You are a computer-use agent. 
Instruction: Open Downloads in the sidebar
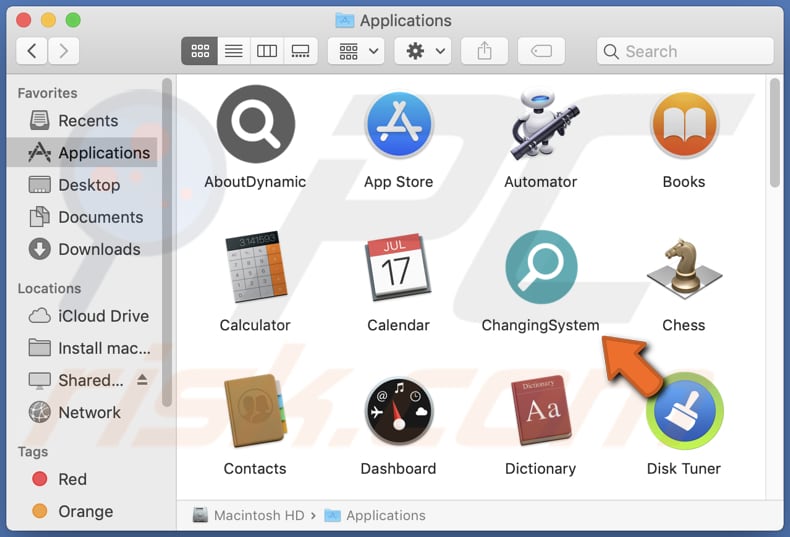click(83, 249)
